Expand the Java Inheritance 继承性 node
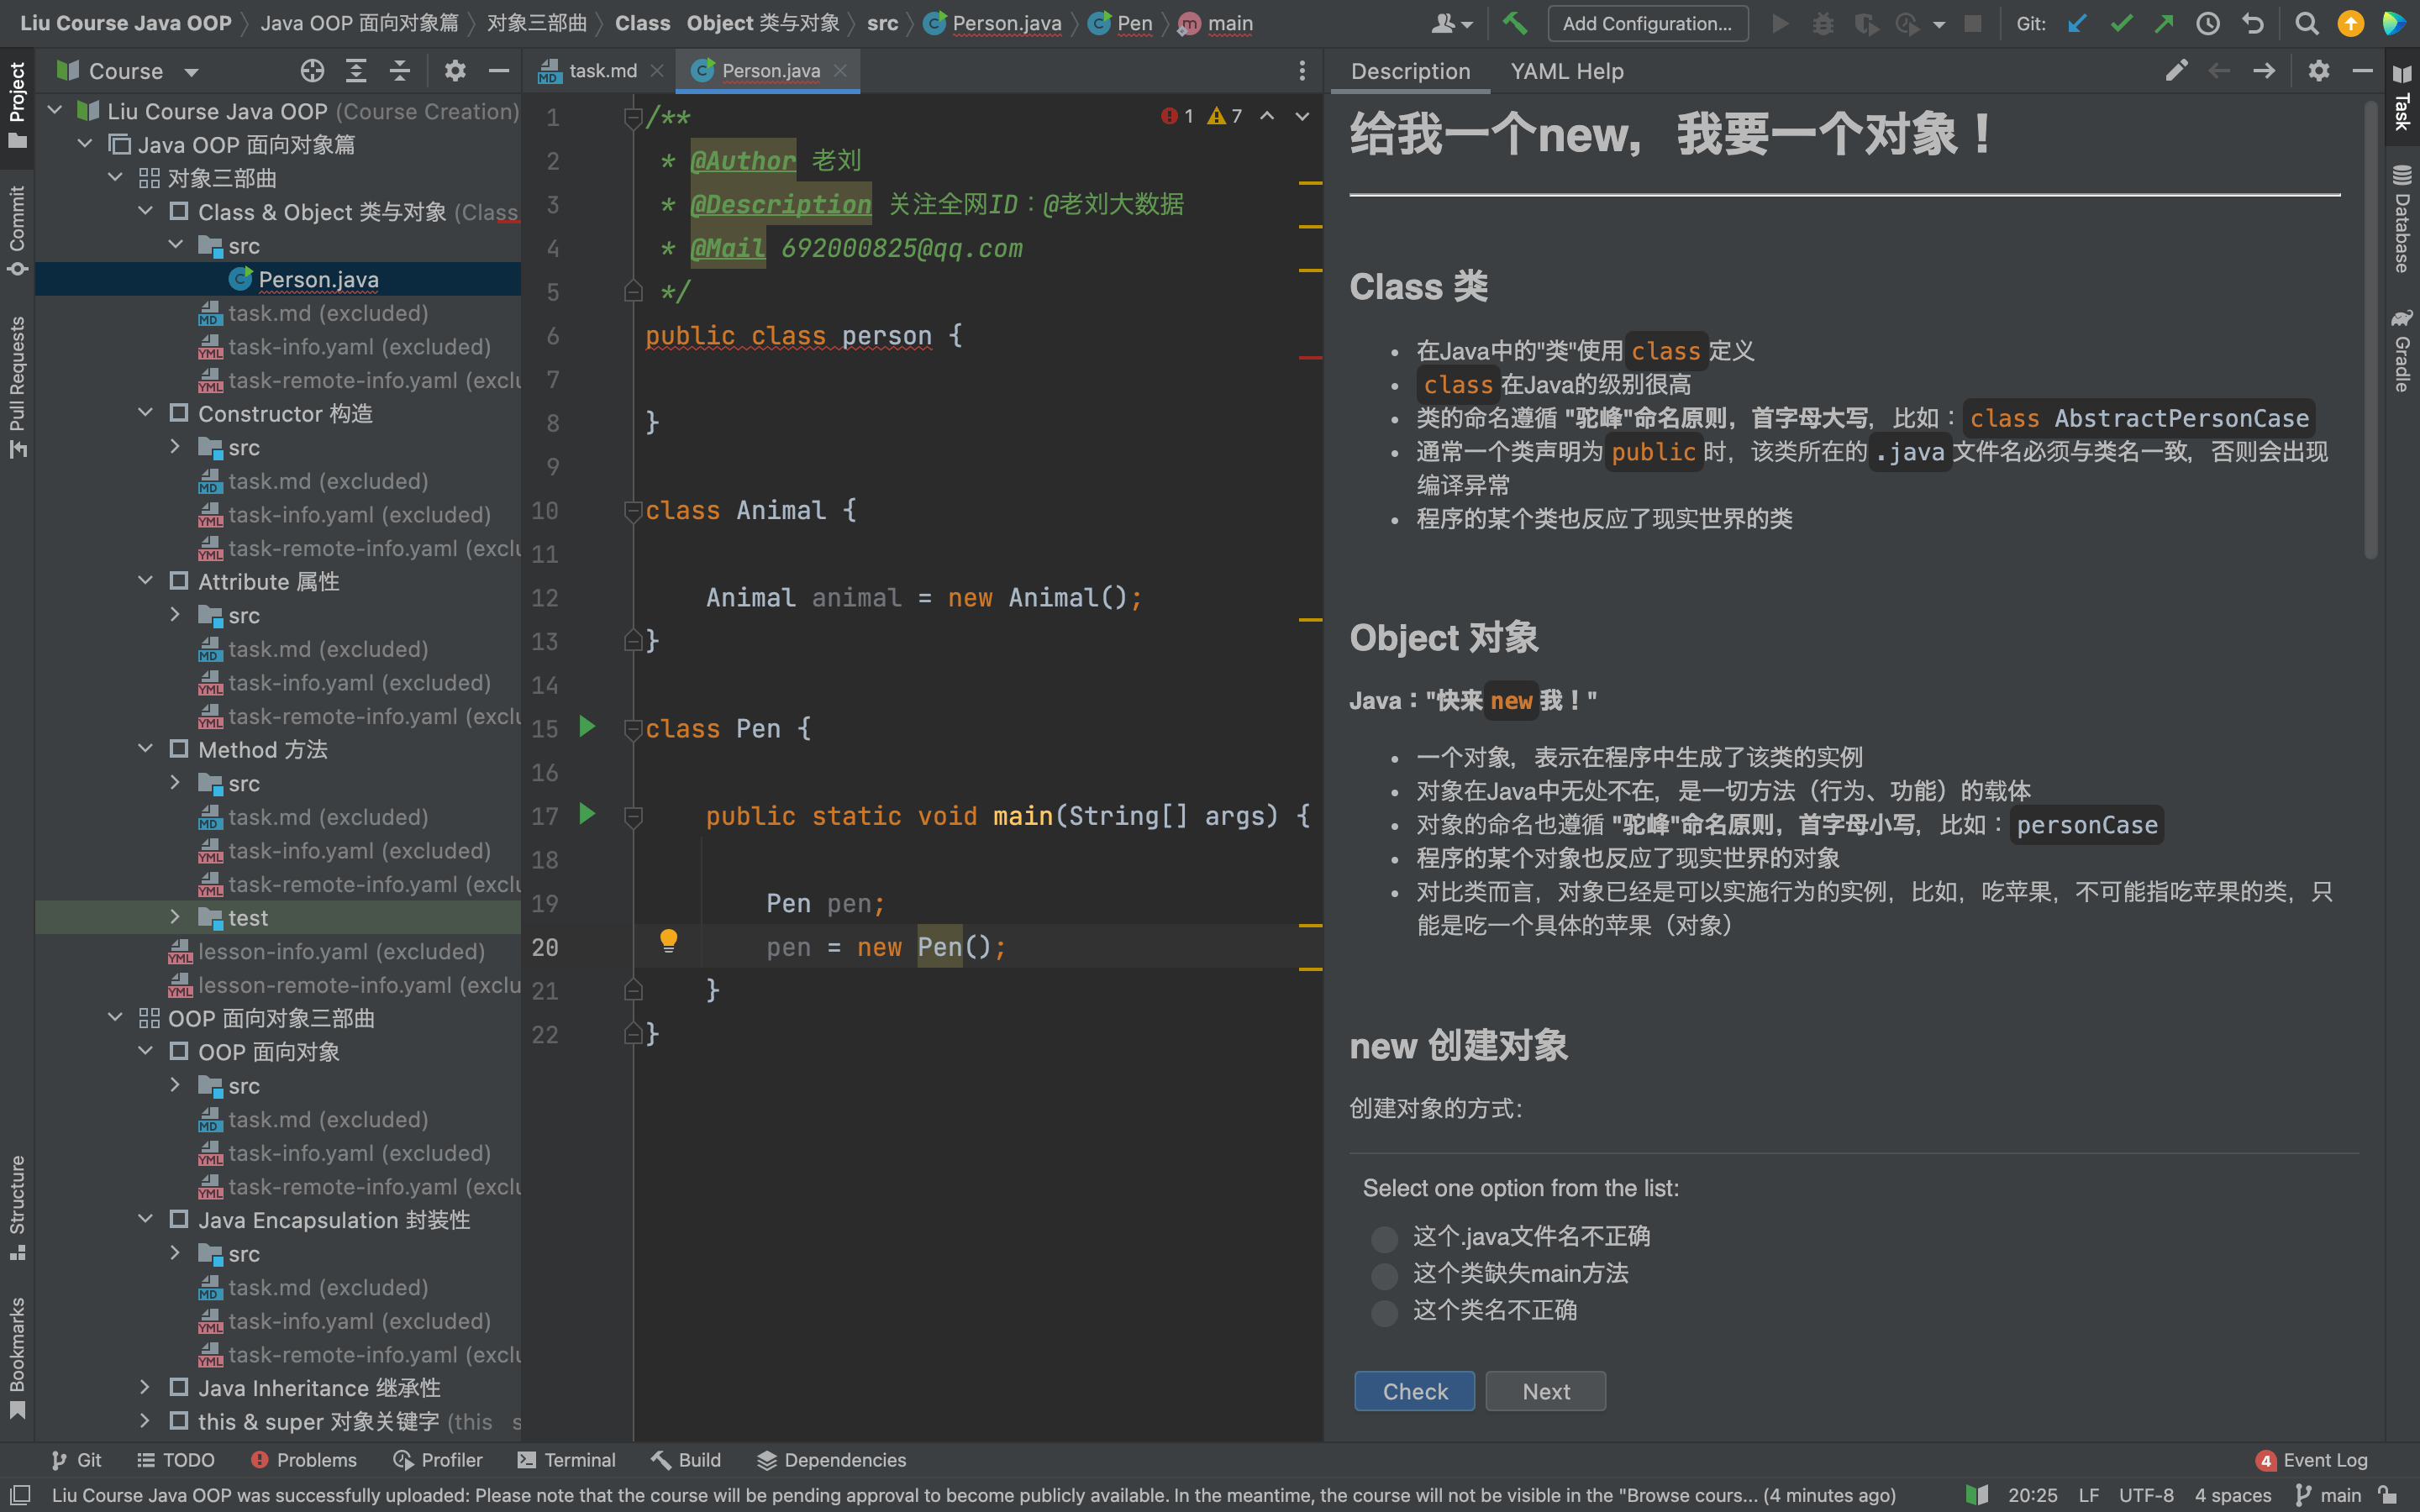The width and height of the screenshot is (2420, 1512). [145, 1388]
